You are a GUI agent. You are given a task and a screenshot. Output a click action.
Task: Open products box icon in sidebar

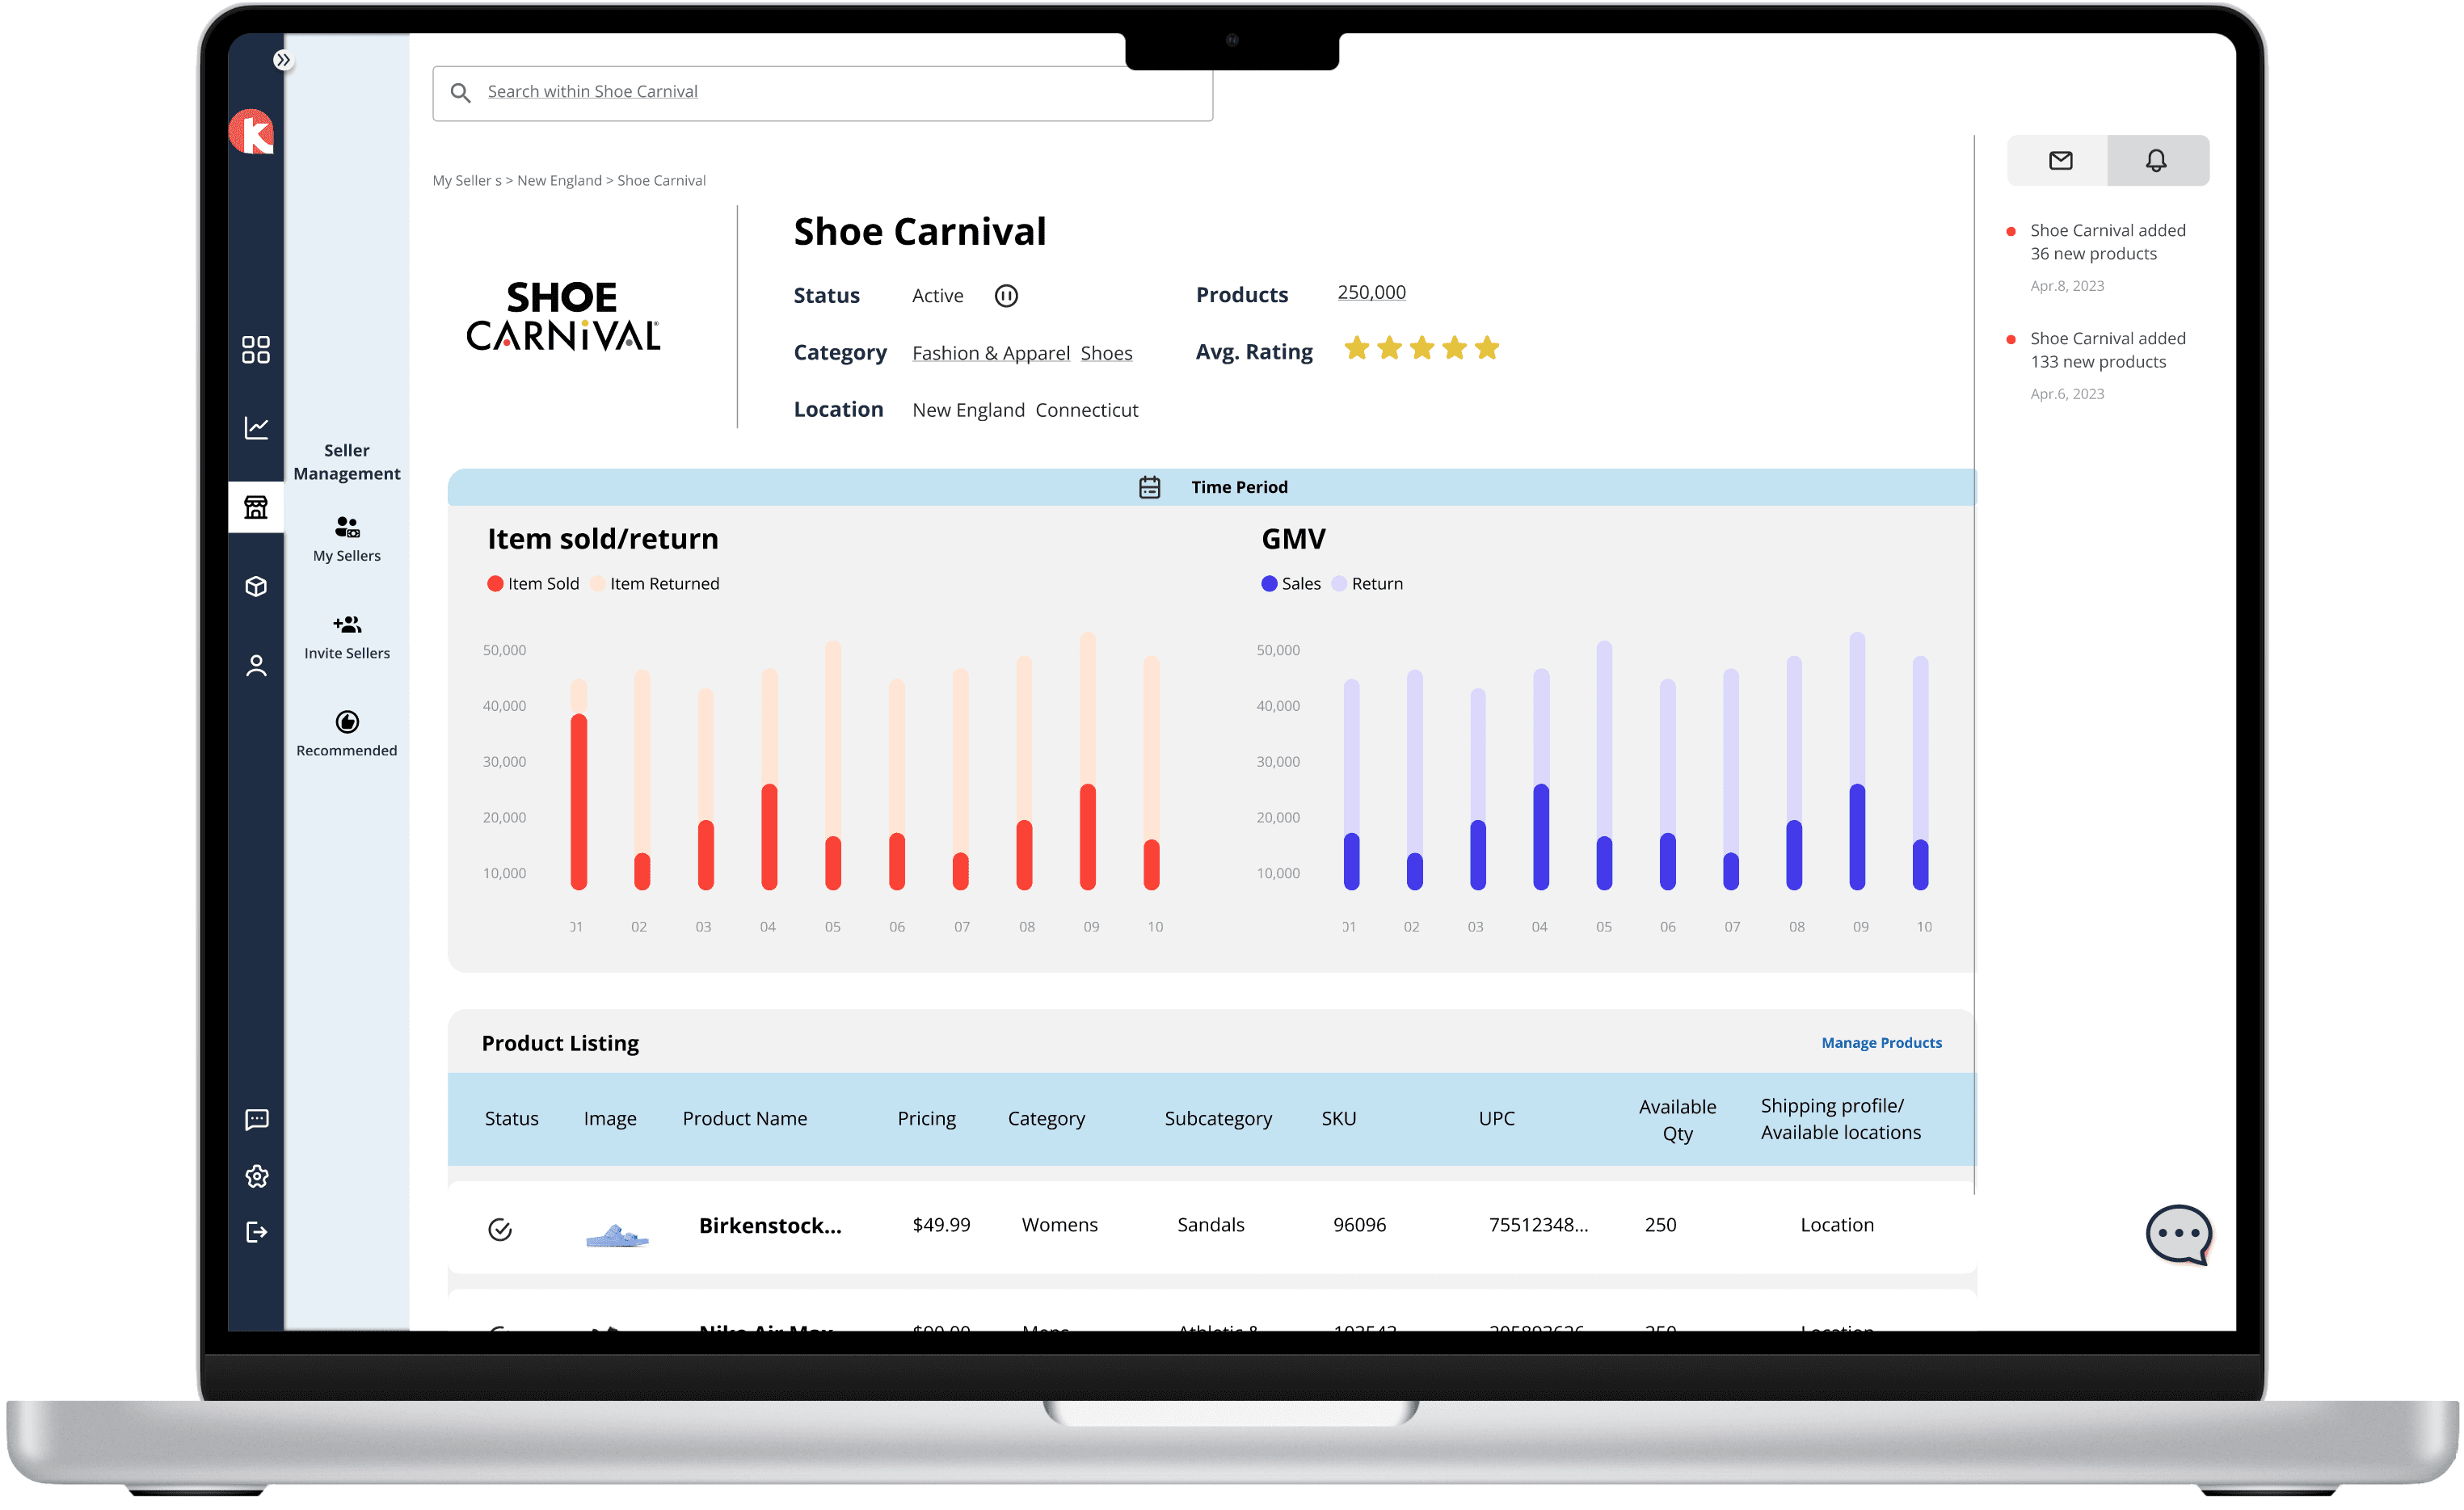pyautogui.click(x=256, y=586)
